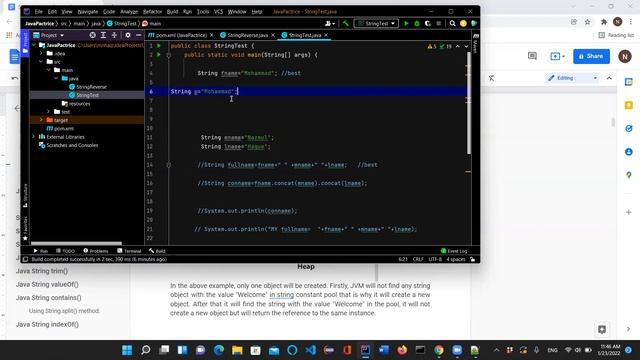Start debugging with the bug icon
640x360 pixels.
click(x=417, y=24)
